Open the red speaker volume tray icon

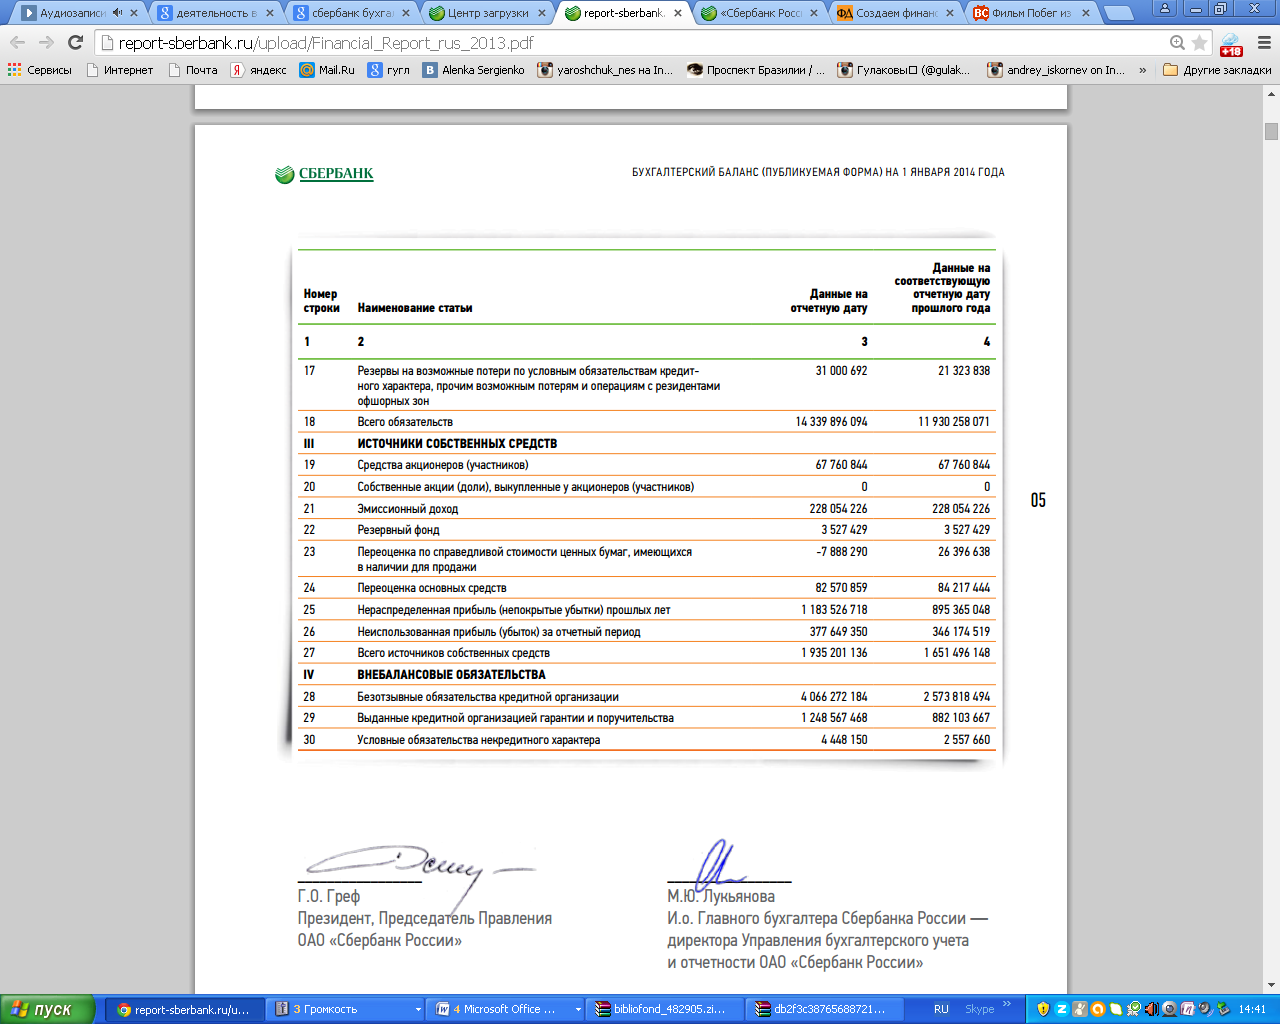click(1152, 1009)
